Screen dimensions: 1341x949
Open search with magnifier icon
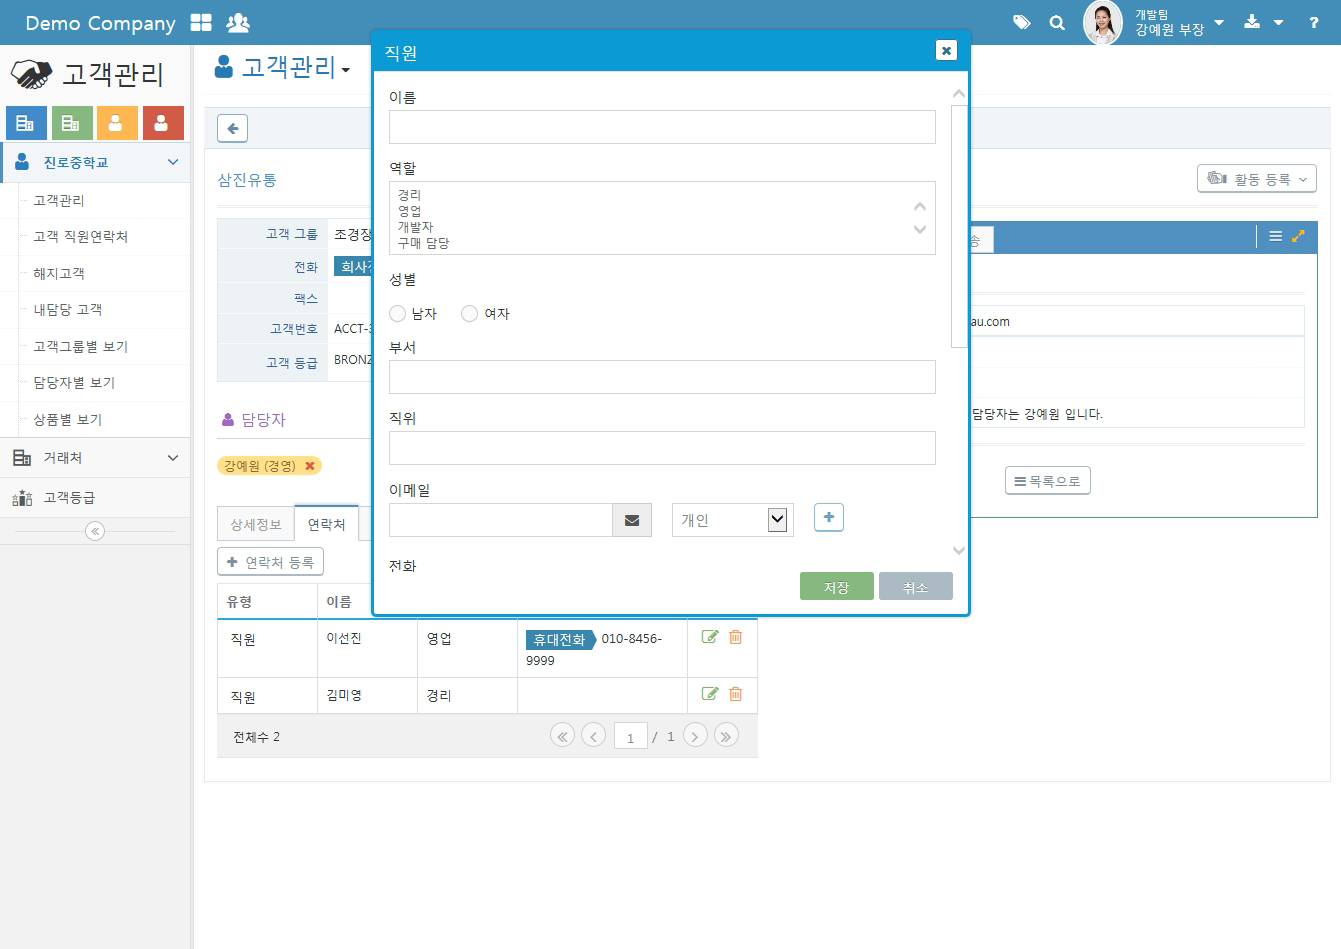(x=1057, y=22)
